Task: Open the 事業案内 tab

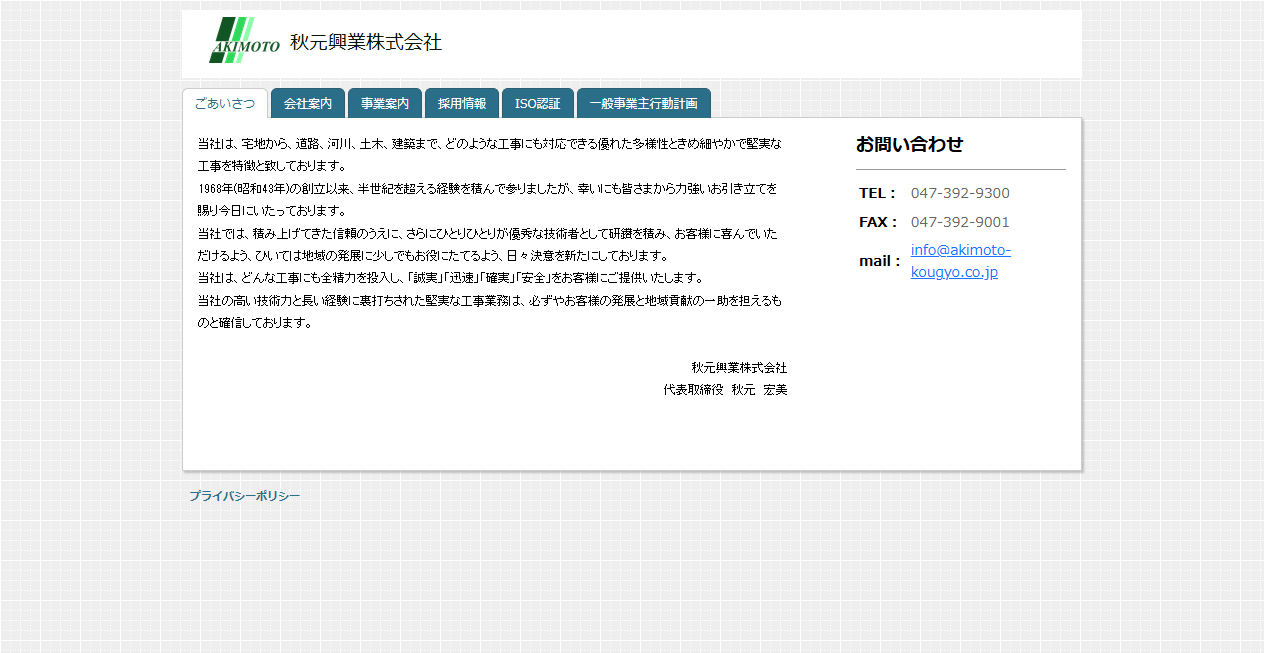Action: coord(385,102)
